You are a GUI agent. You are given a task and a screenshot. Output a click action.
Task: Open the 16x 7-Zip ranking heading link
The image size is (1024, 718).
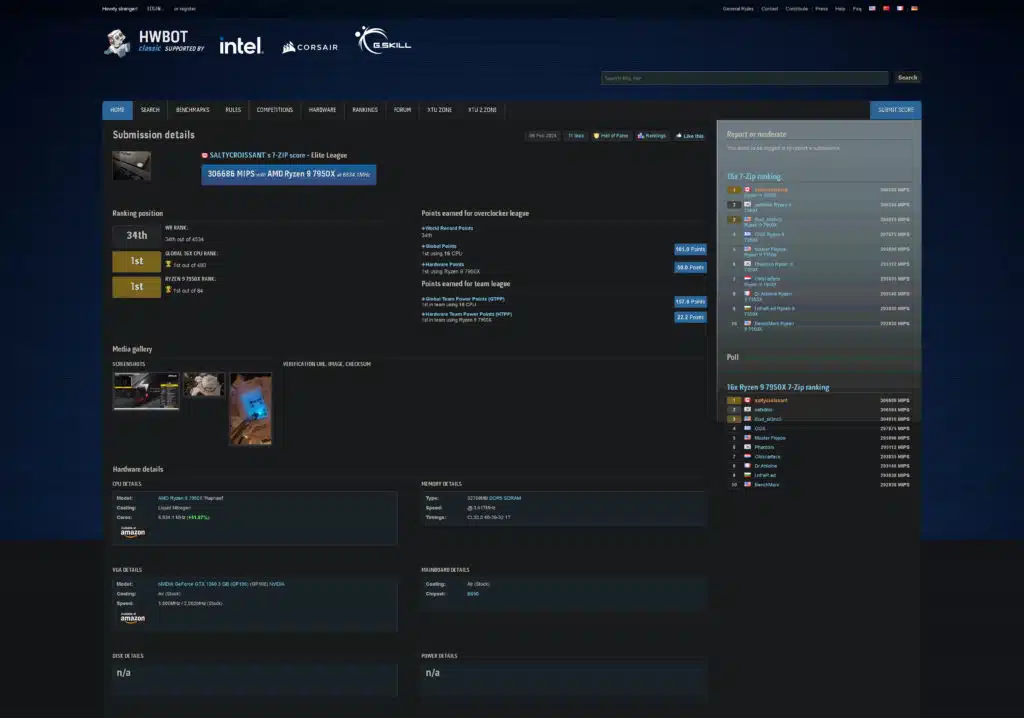pos(754,176)
